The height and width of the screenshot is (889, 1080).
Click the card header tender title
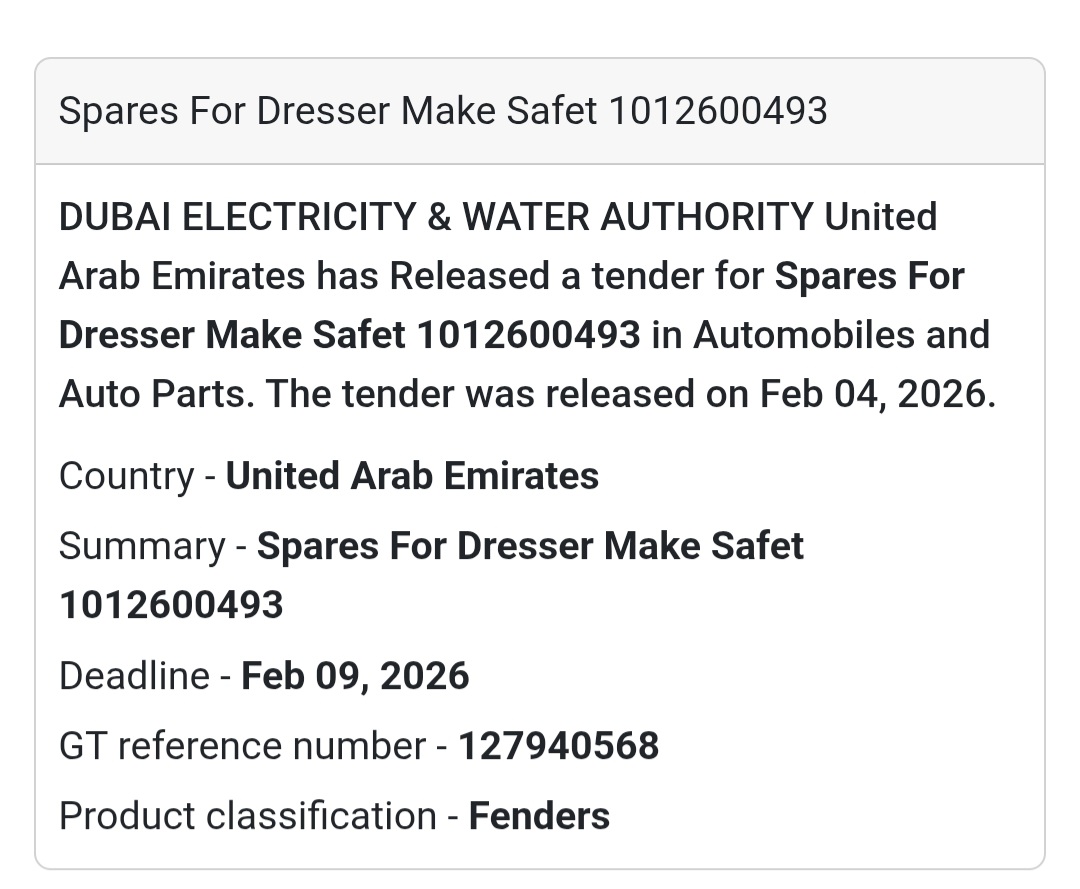tap(443, 111)
